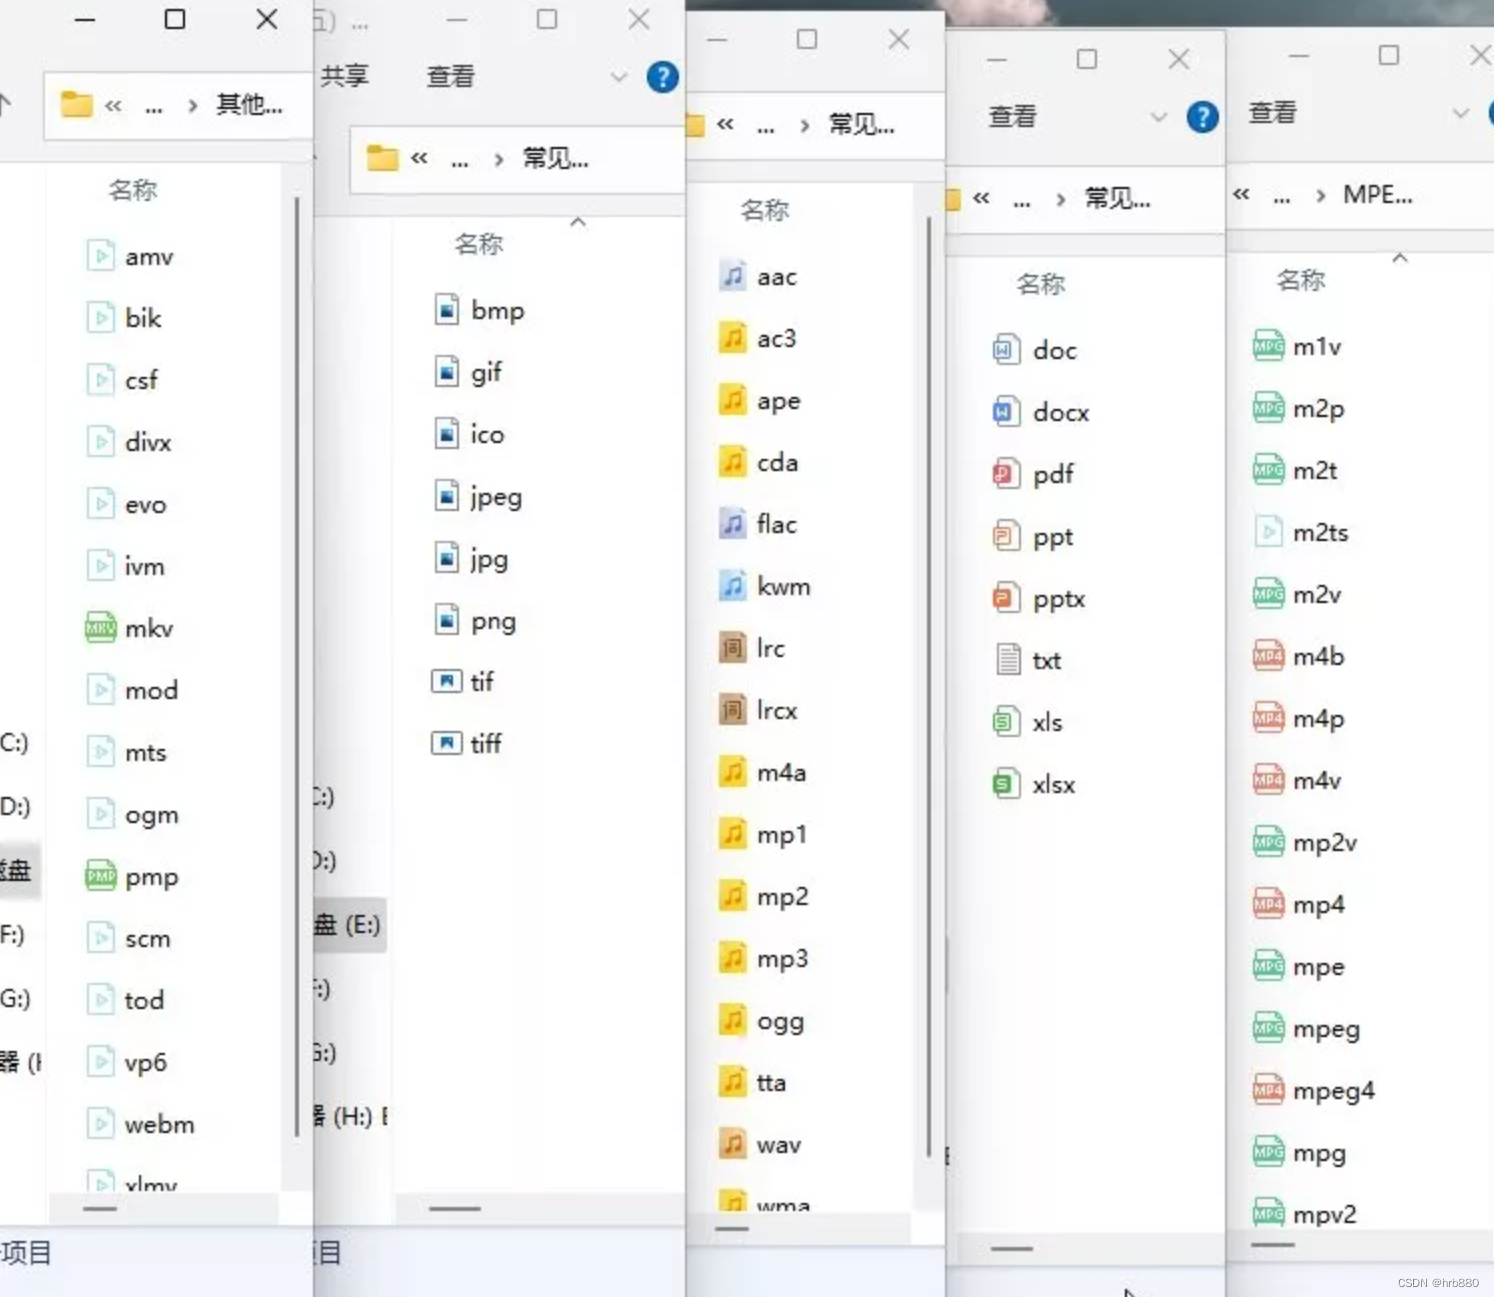Open 查看 tab in images window
This screenshot has height=1297, width=1494.
point(450,76)
